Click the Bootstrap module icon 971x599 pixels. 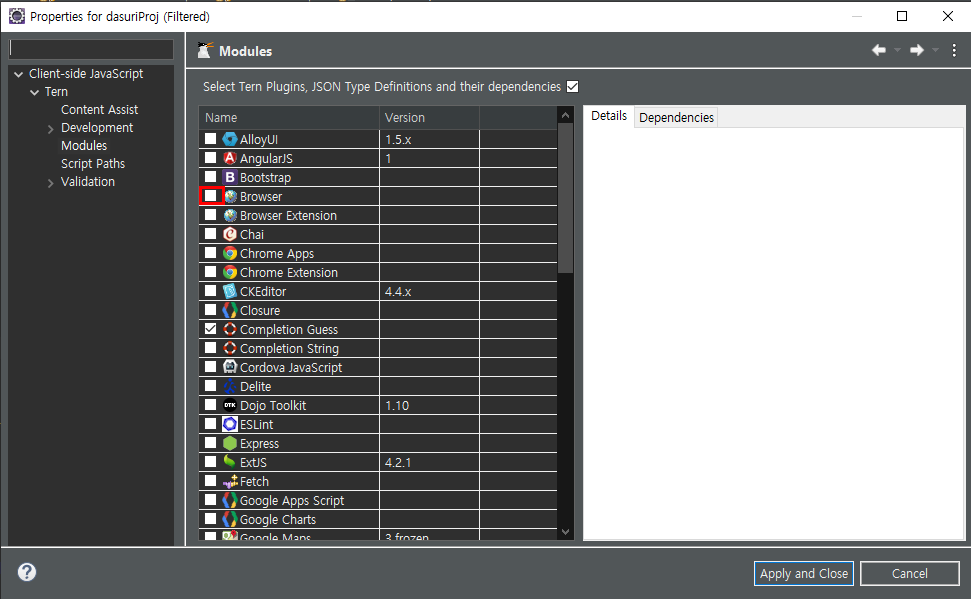(x=230, y=177)
